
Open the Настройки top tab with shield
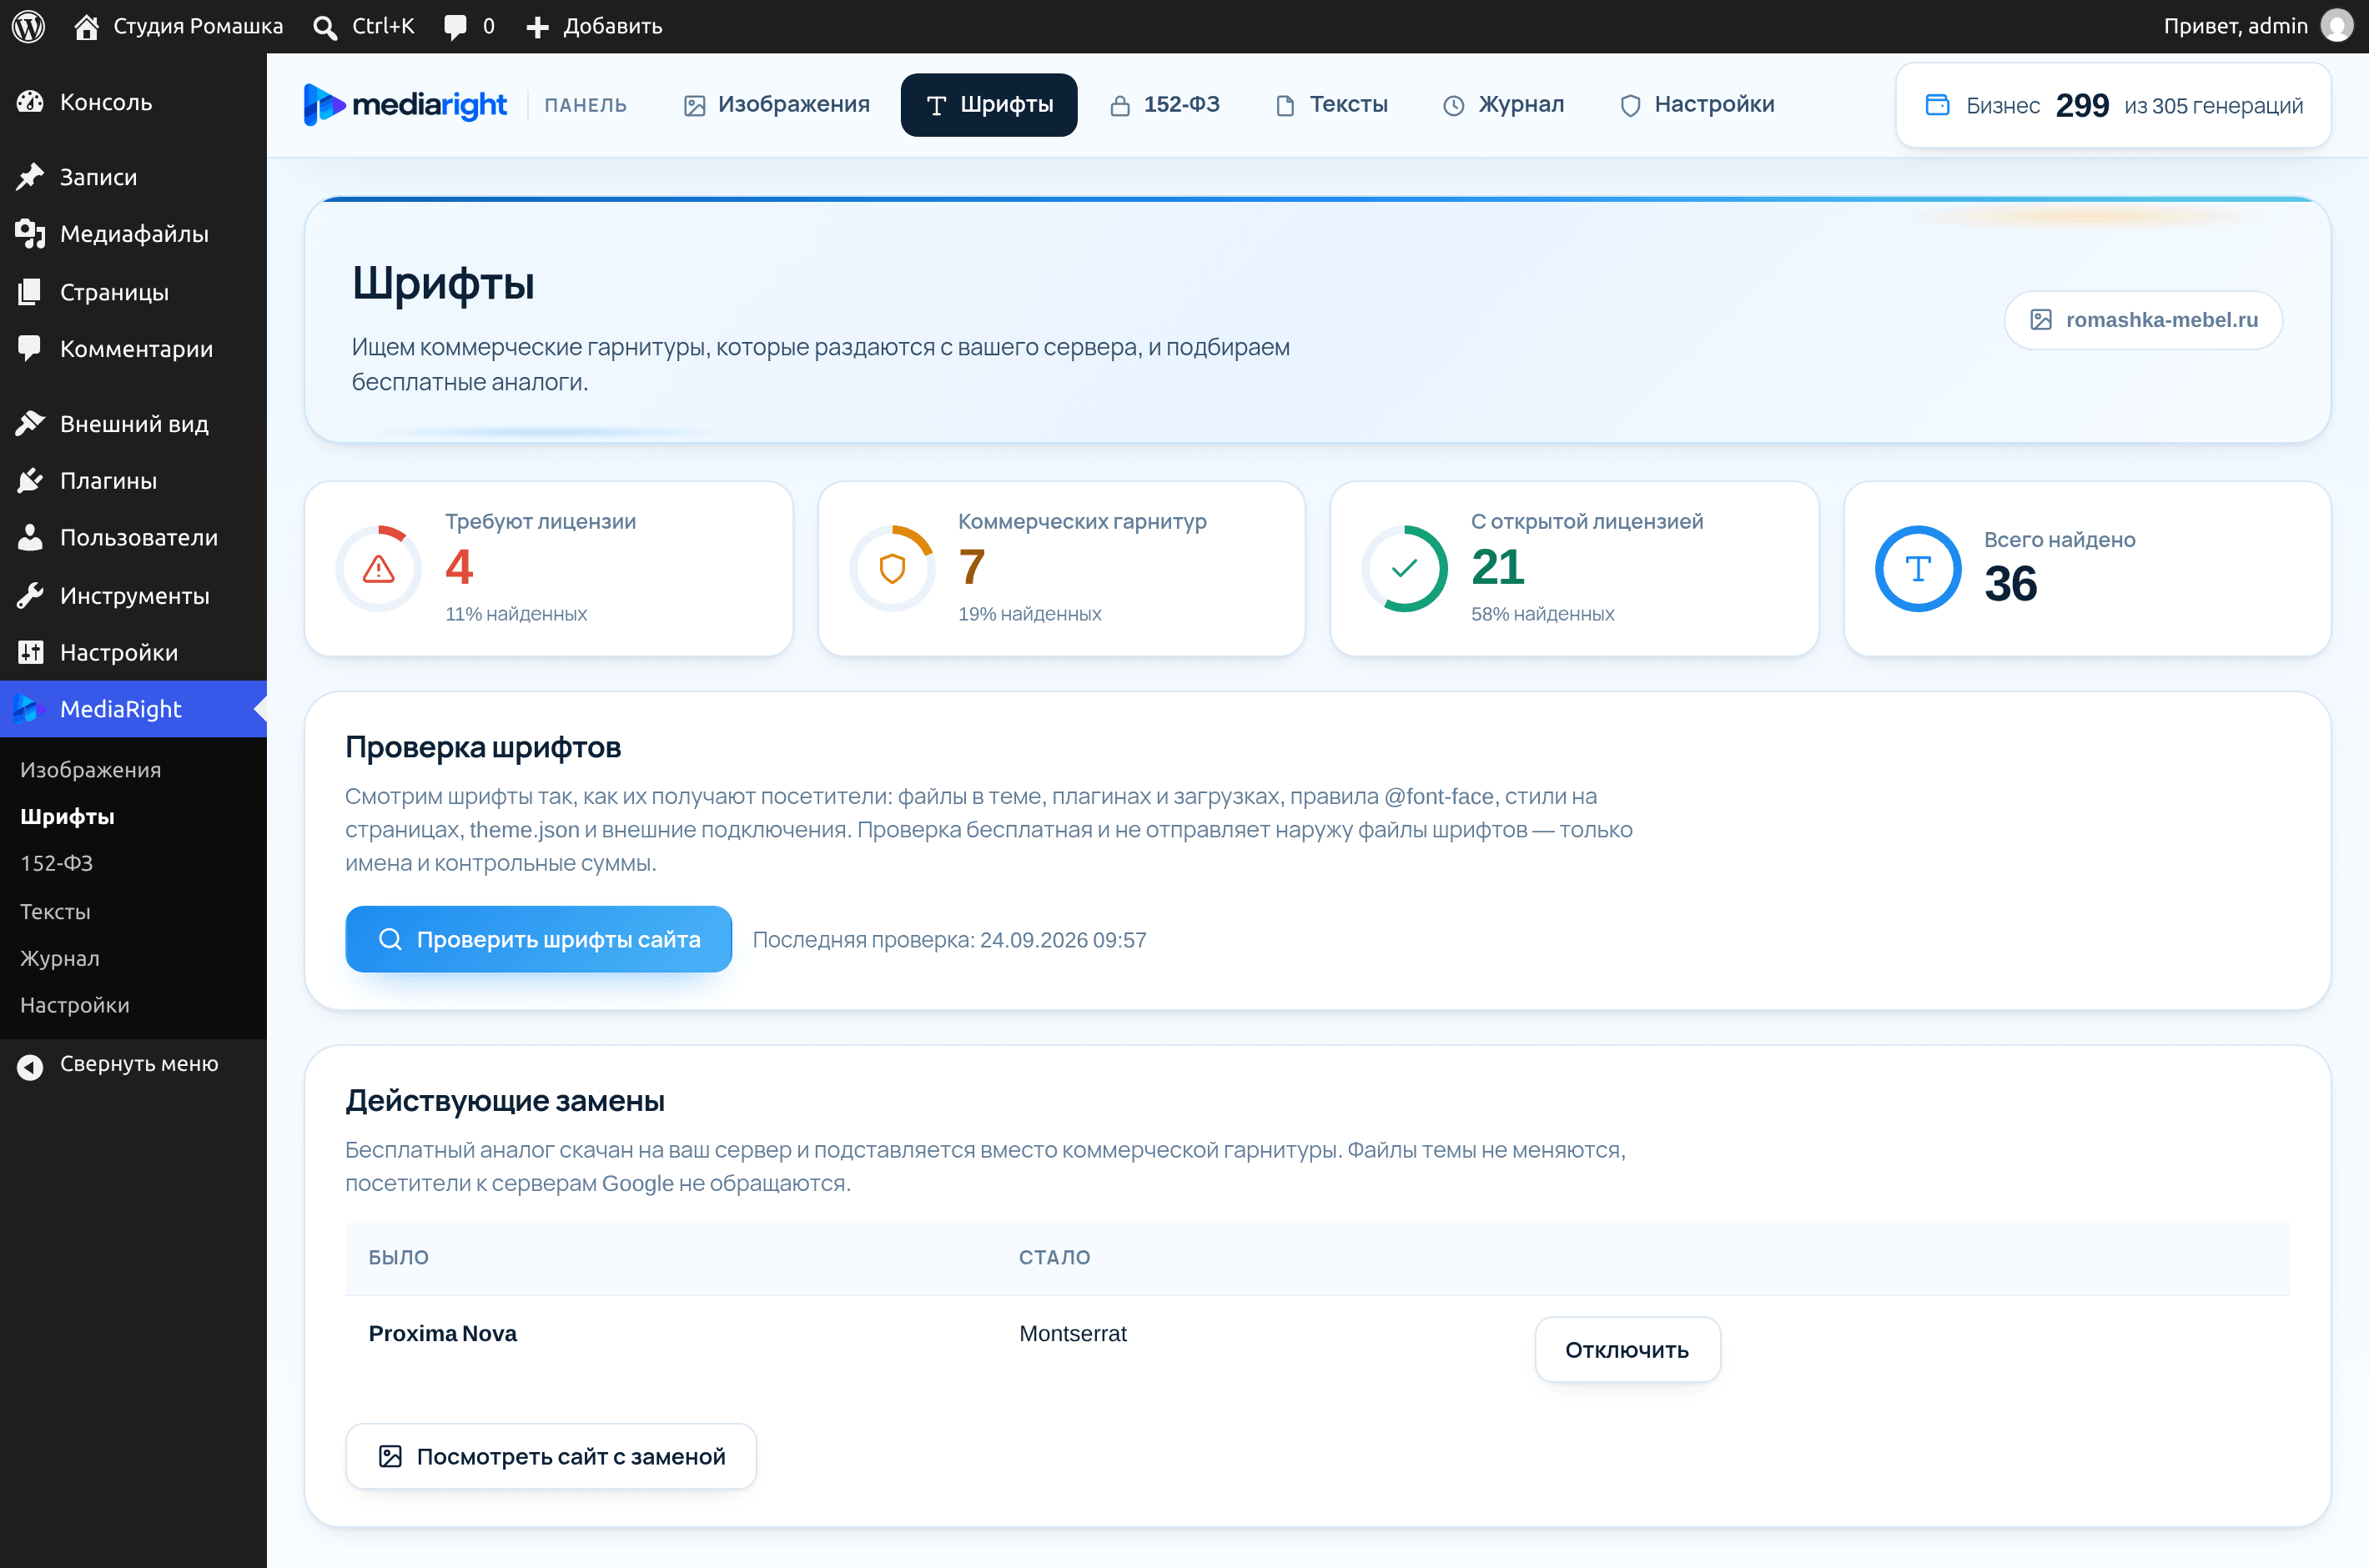click(x=1697, y=105)
